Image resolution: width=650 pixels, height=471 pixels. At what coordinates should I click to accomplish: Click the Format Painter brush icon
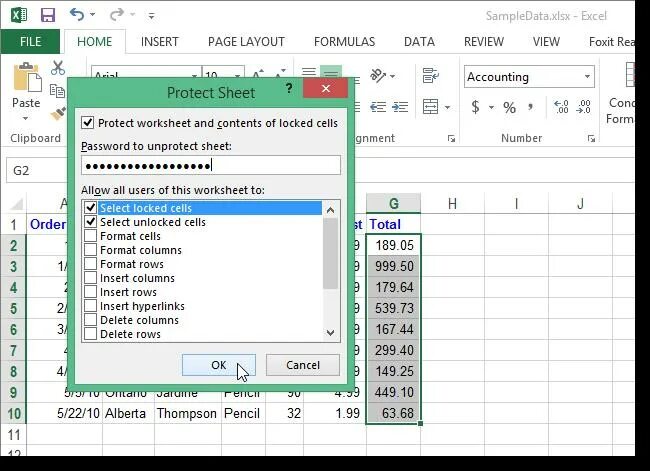coord(58,113)
